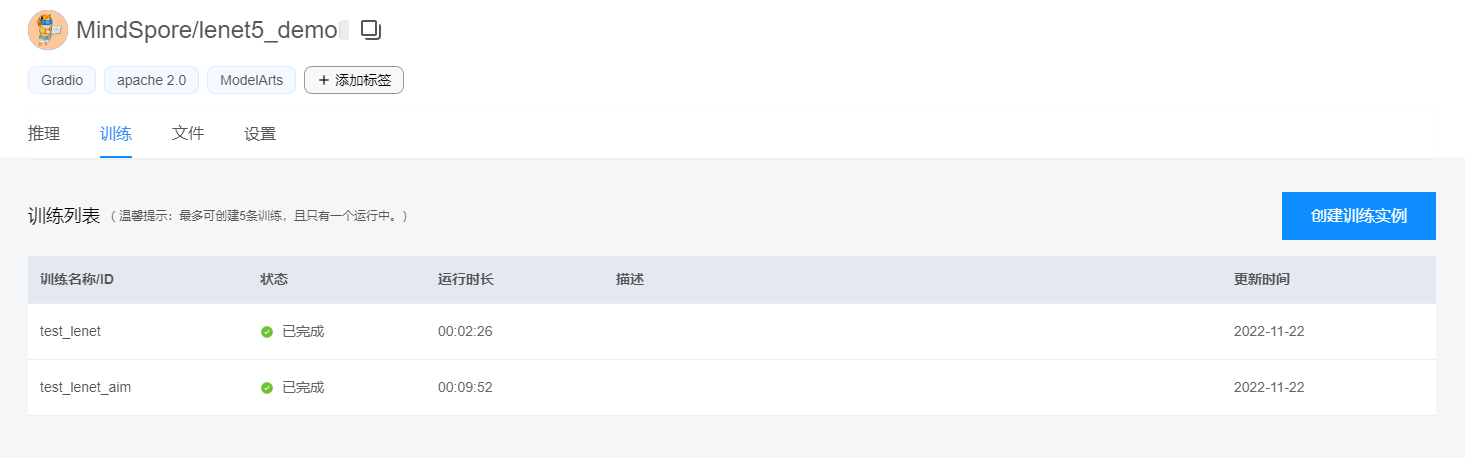Select the Gradio tag

click(x=62, y=80)
